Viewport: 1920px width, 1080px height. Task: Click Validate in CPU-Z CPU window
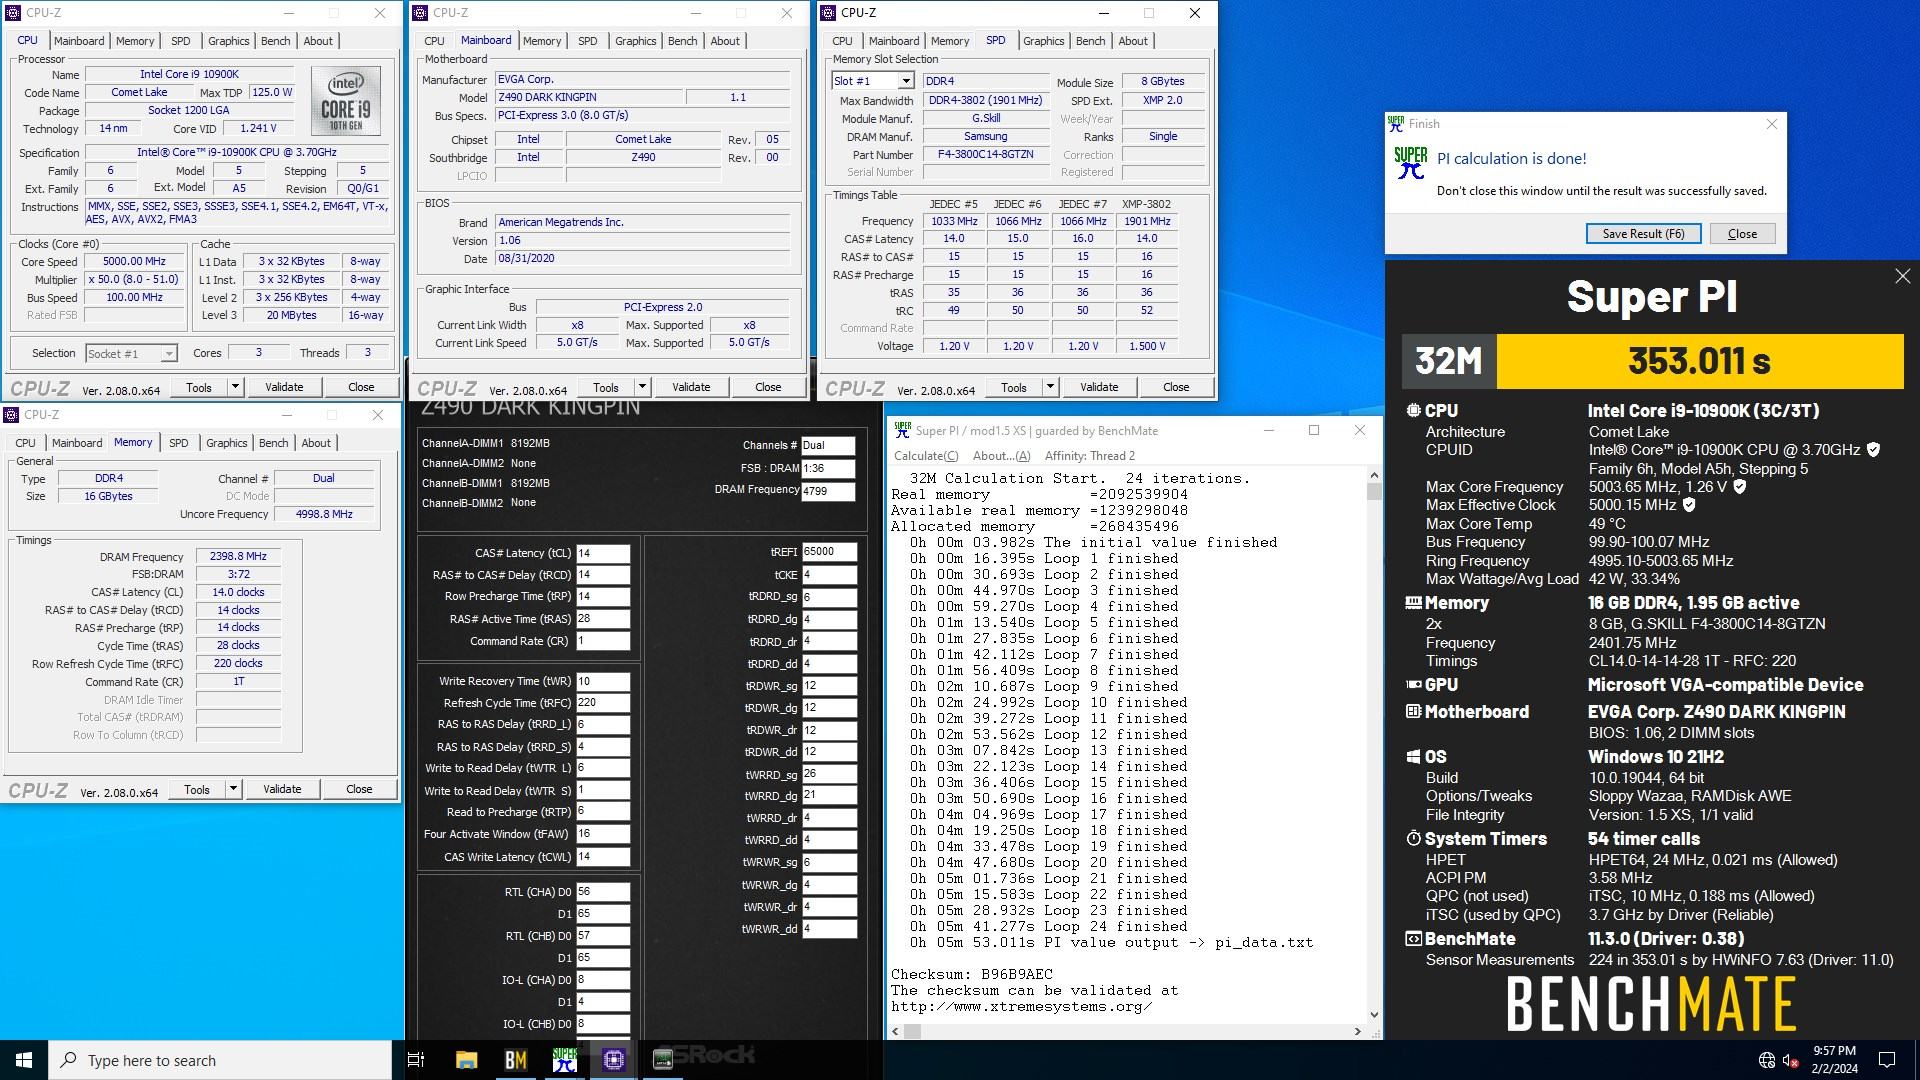click(284, 387)
